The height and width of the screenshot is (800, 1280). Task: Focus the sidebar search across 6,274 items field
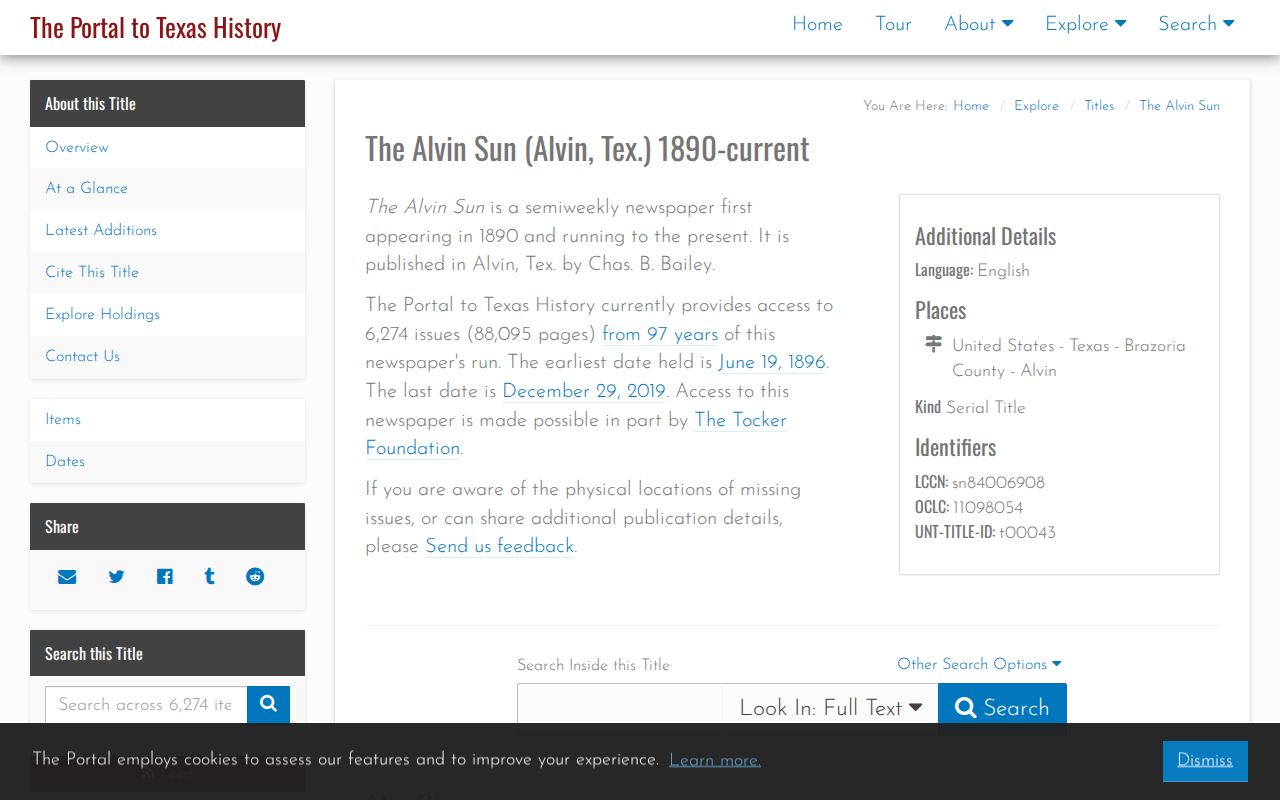click(146, 704)
